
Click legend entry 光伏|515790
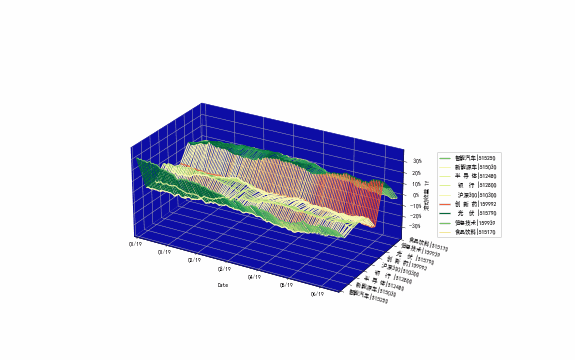468,213
